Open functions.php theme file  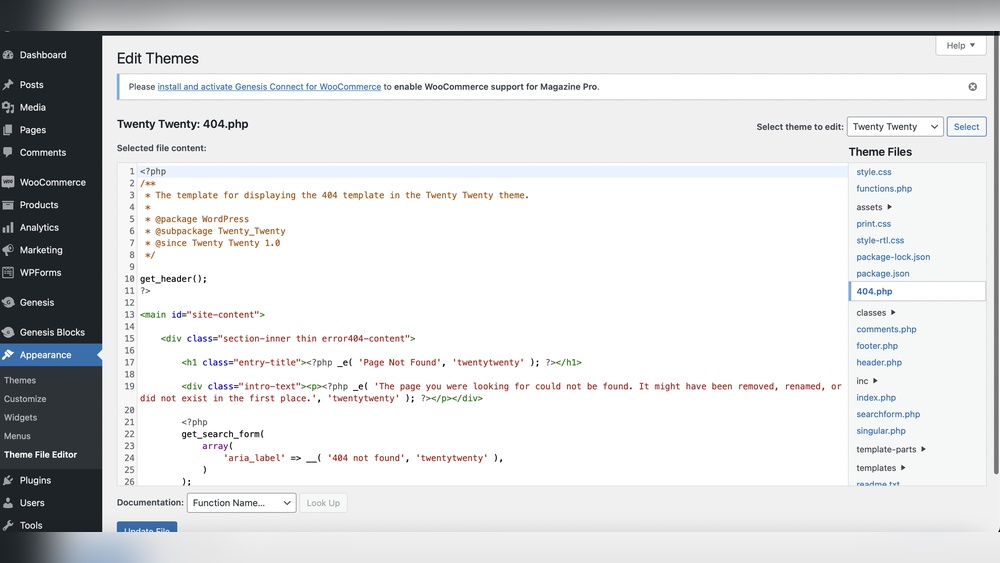tap(884, 188)
